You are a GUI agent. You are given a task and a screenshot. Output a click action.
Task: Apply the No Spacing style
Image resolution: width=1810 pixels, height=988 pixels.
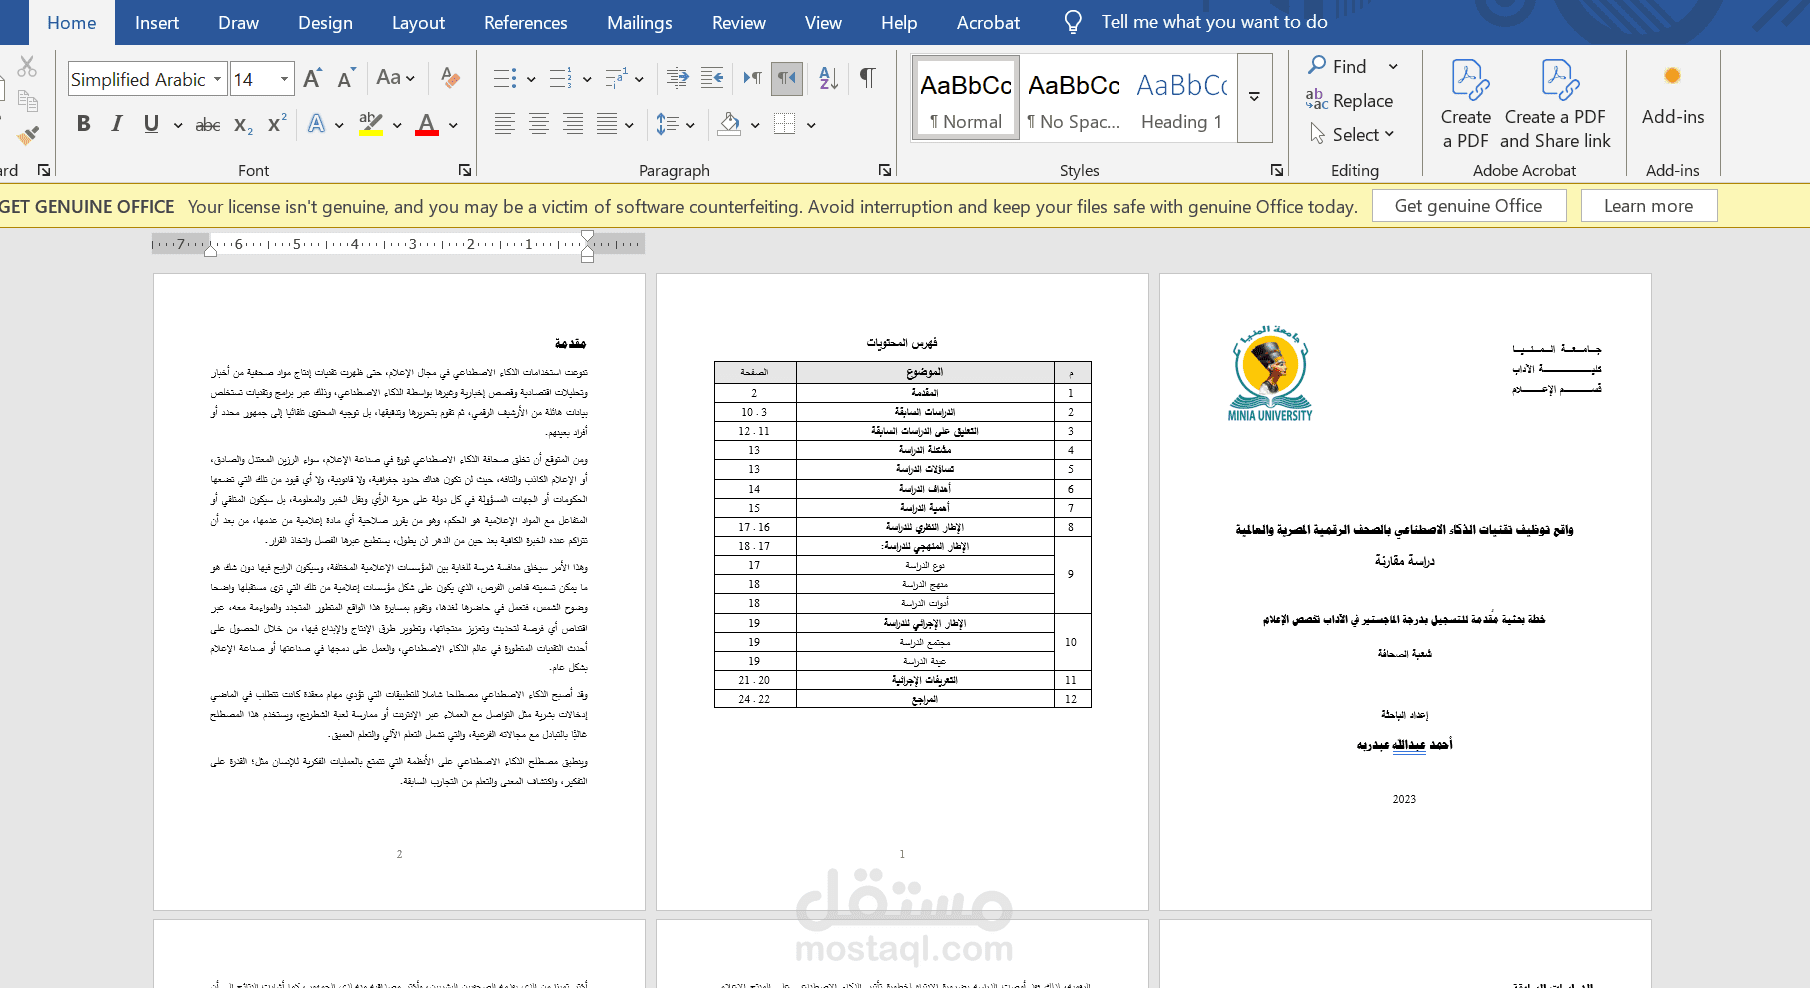[1074, 97]
